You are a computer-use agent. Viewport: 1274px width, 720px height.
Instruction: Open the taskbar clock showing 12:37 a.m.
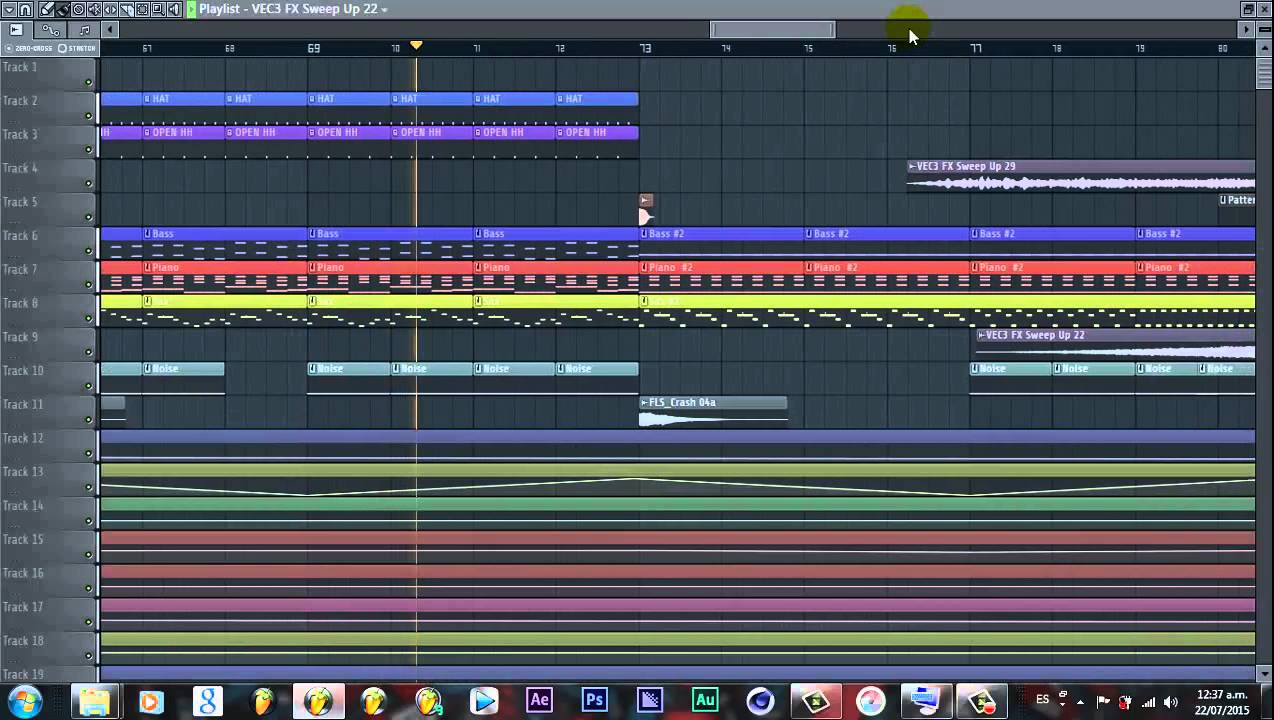click(x=1222, y=702)
